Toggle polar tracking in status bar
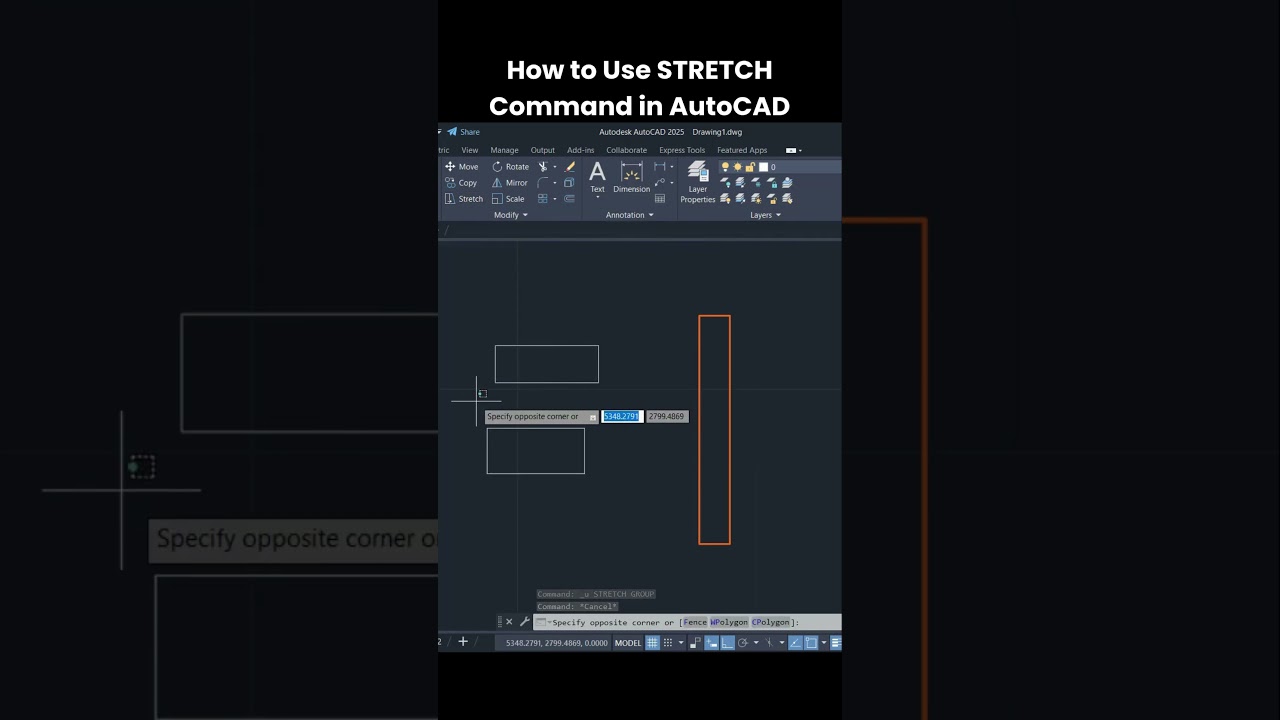The height and width of the screenshot is (720, 1280). click(x=743, y=643)
